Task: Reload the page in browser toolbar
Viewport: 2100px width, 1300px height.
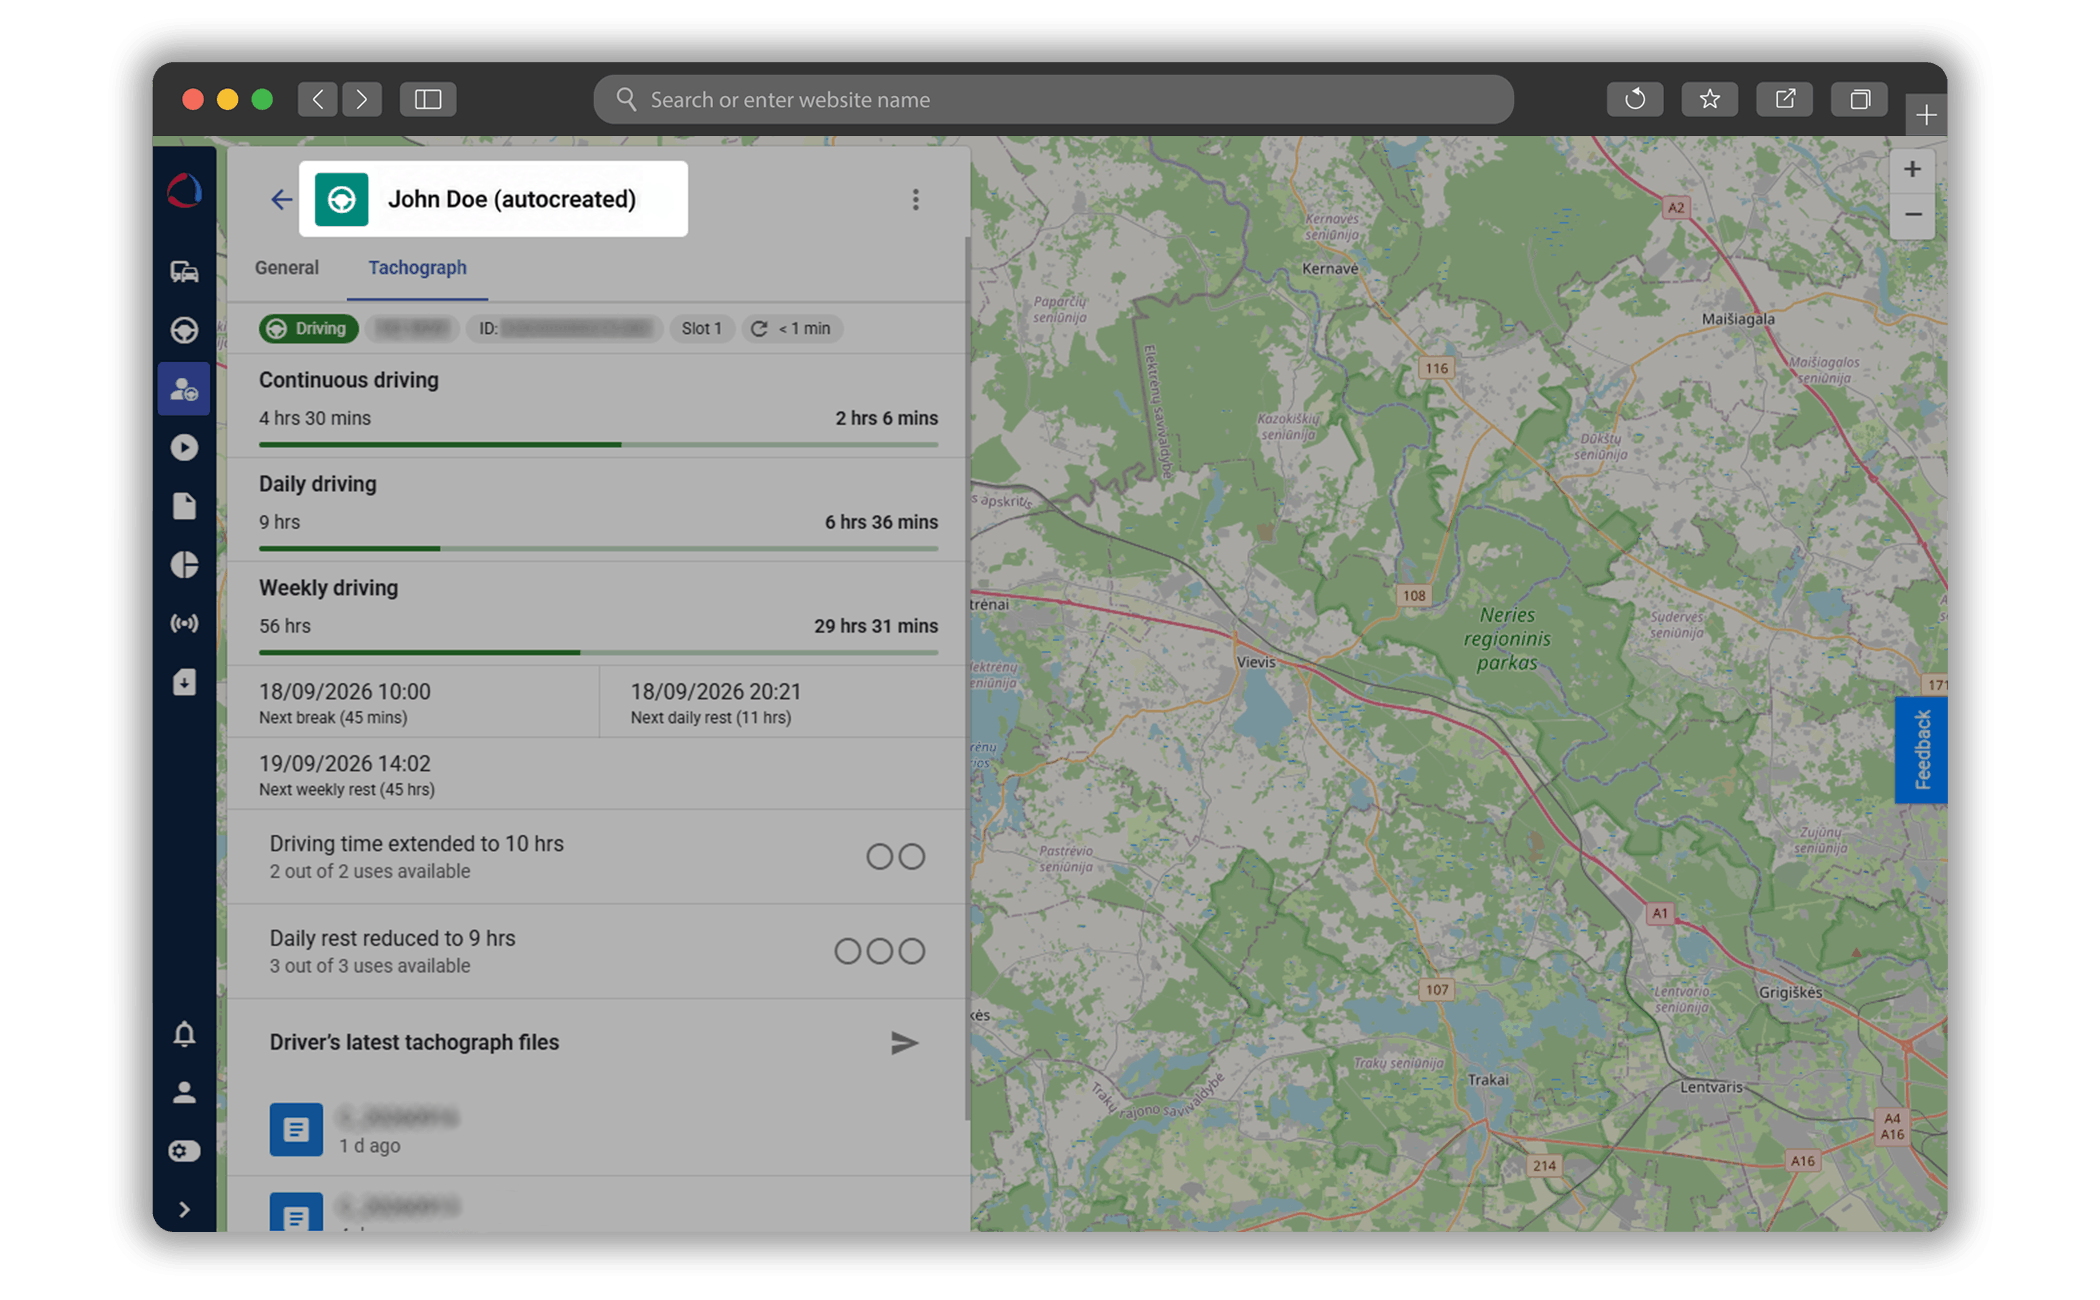Action: [1634, 99]
